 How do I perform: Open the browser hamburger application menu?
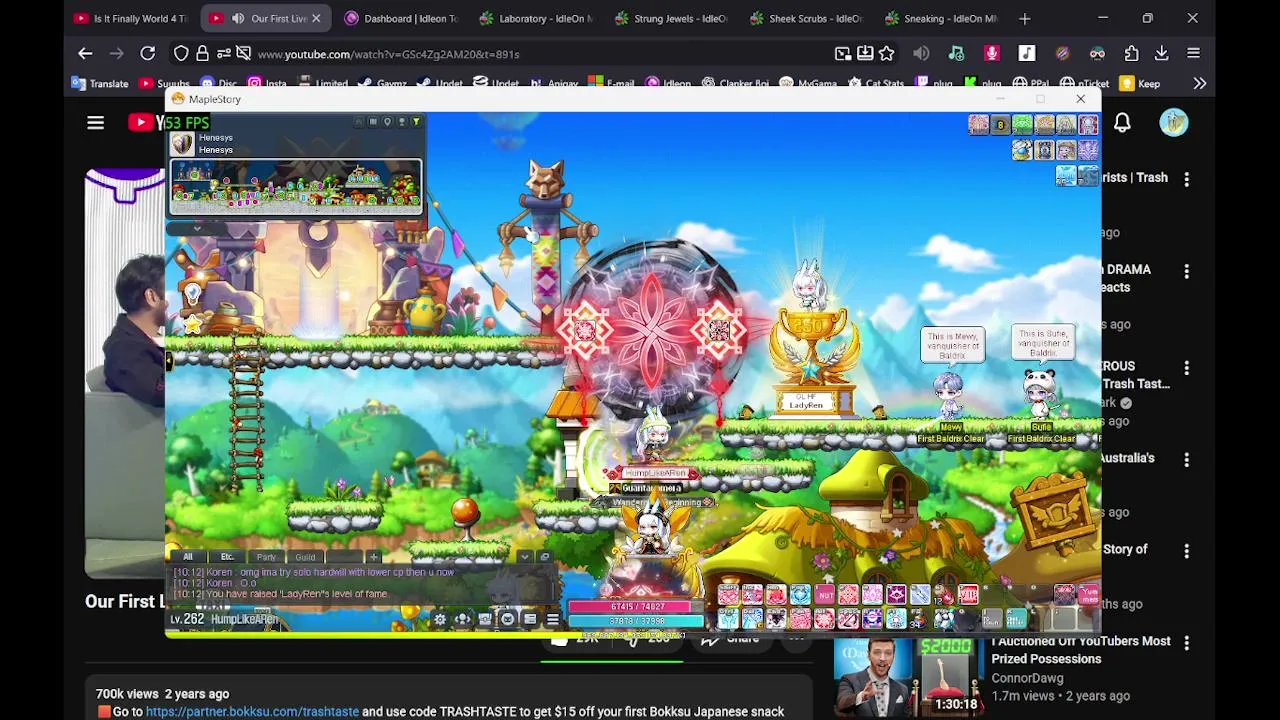click(1193, 53)
